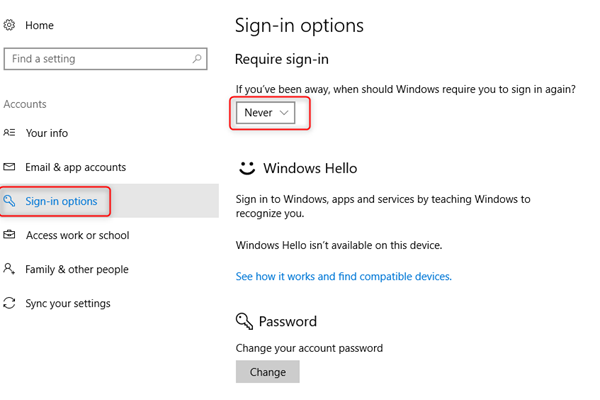Click the Password key icon

click(245, 322)
